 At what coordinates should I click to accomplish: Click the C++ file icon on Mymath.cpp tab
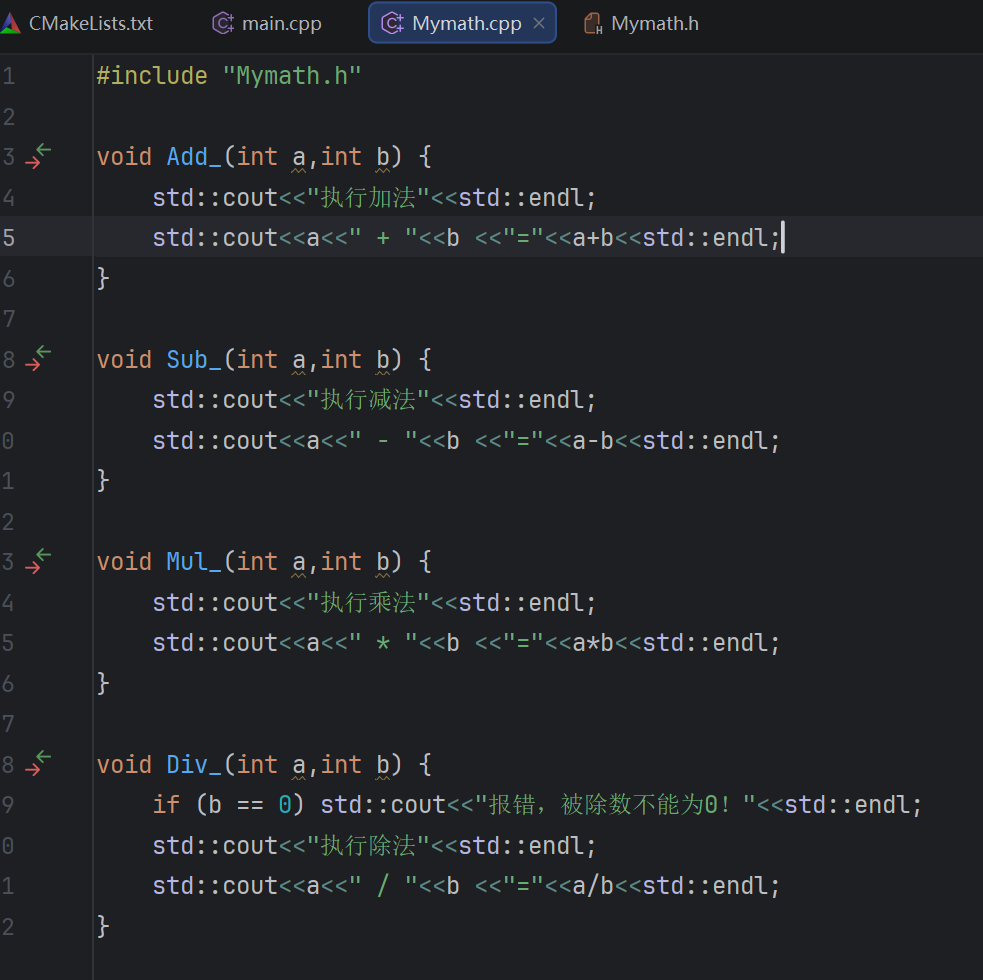pos(392,23)
